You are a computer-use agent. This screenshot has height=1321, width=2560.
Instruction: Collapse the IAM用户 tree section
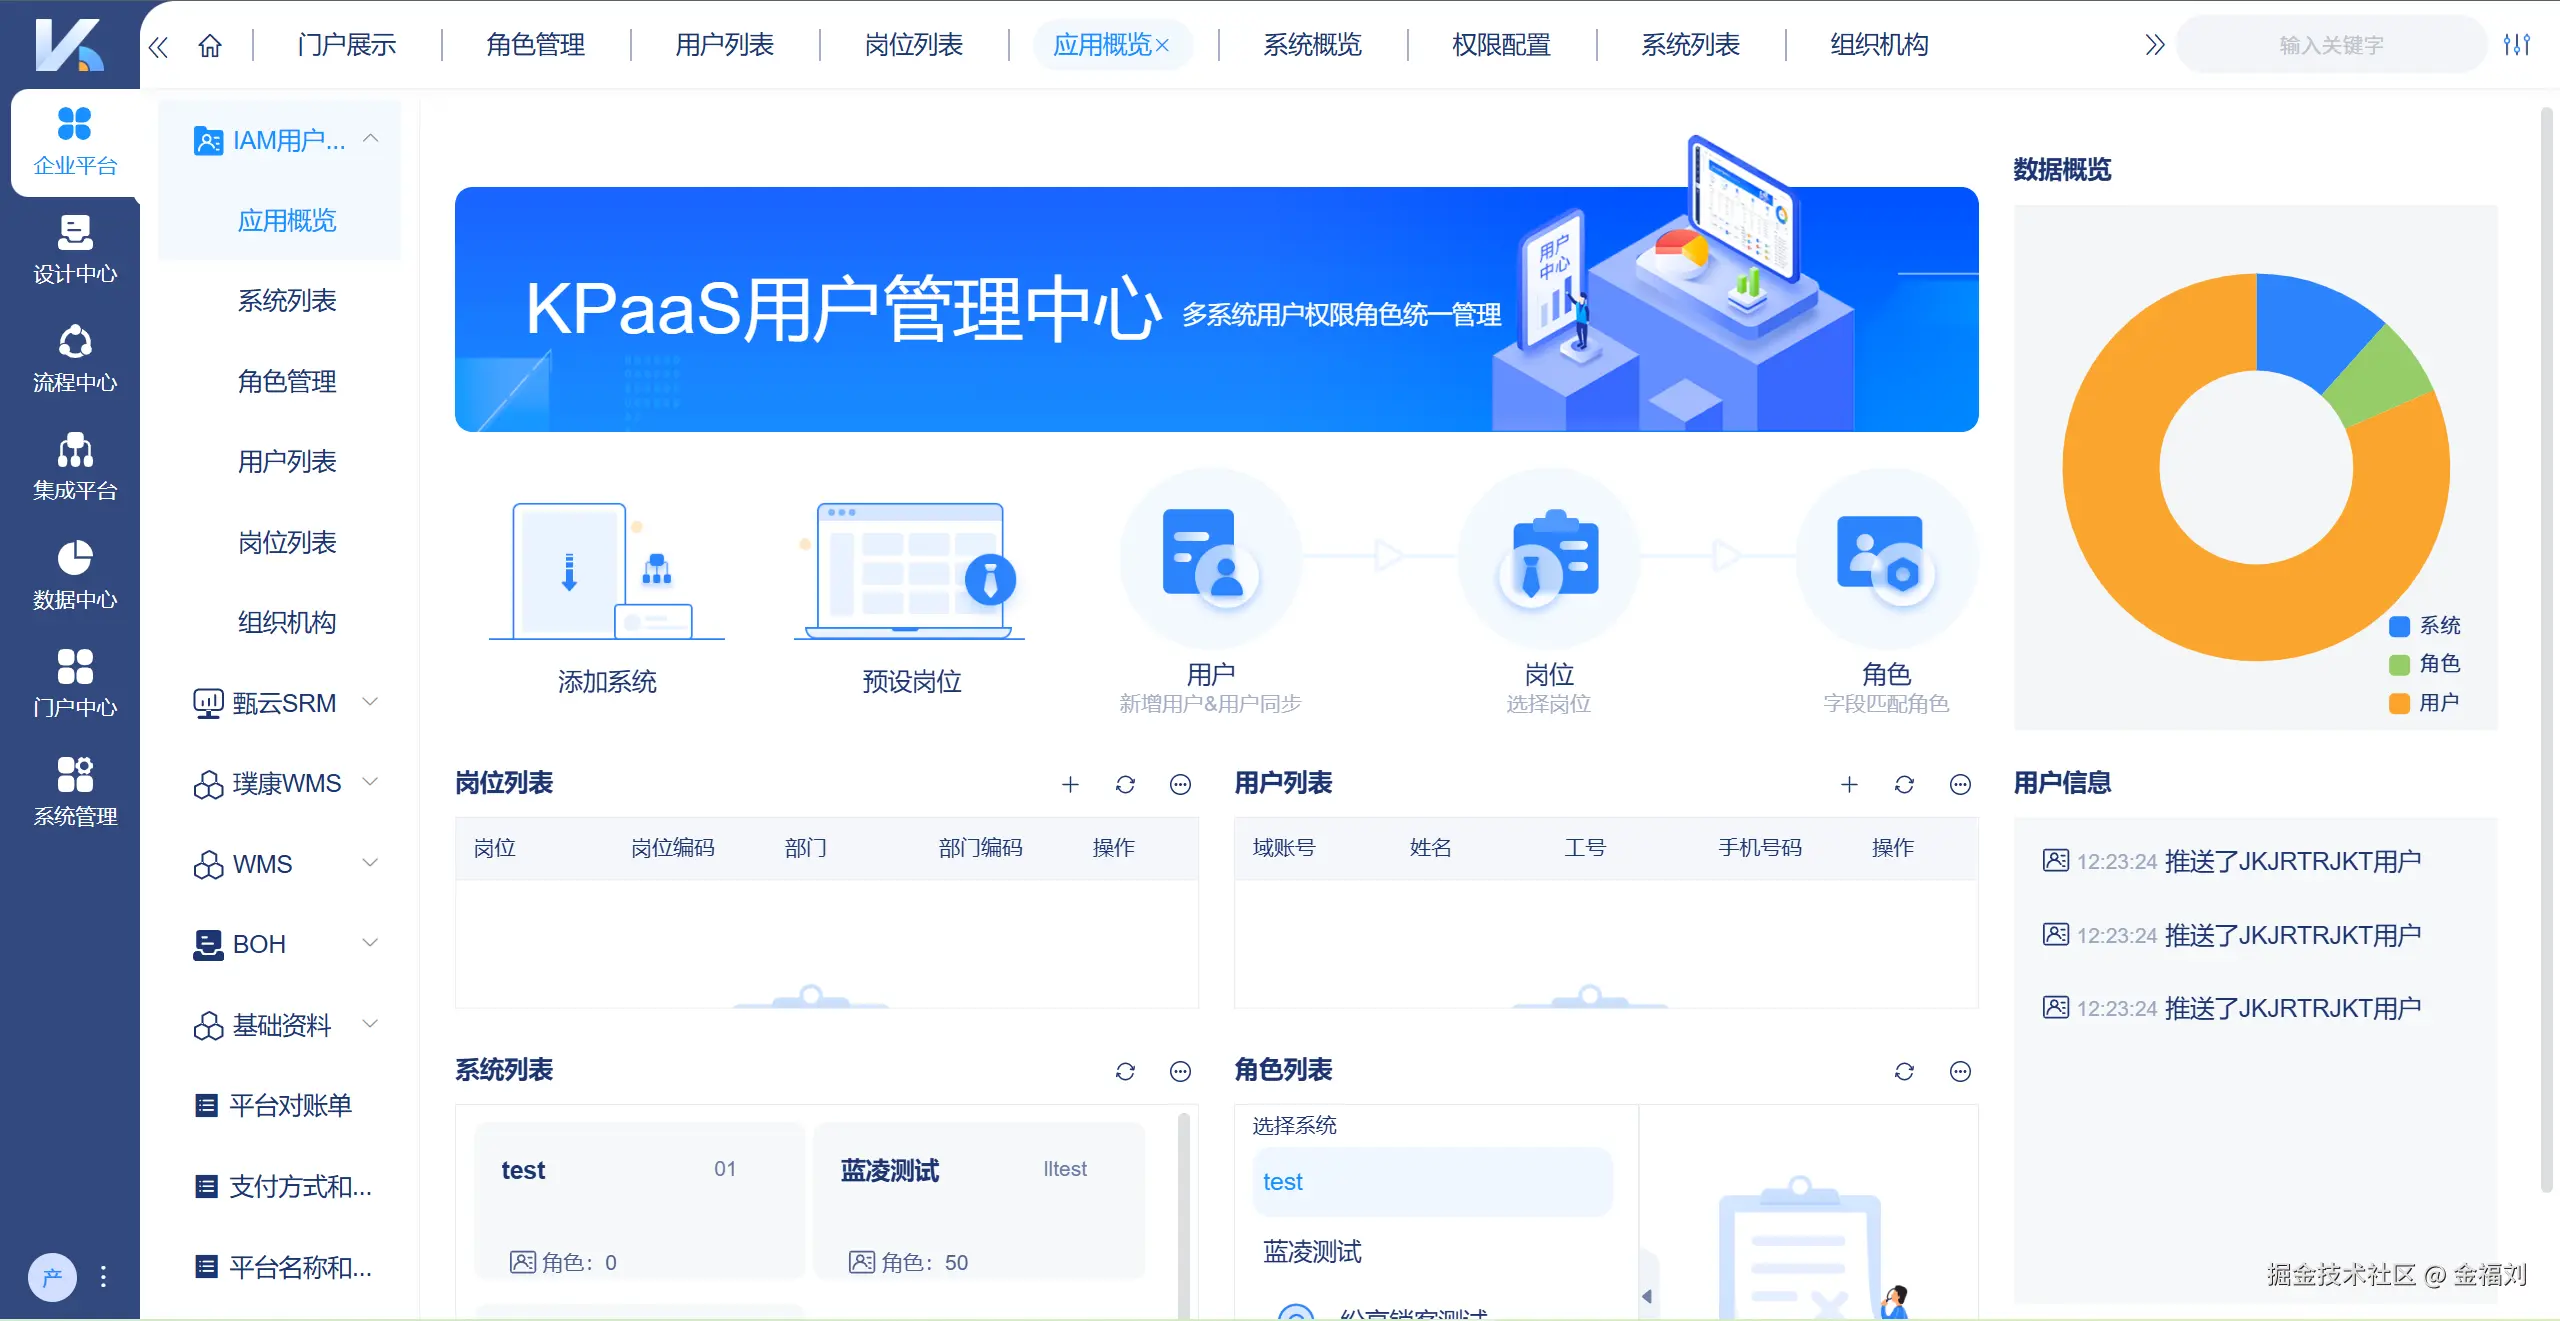pyautogui.click(x=371, y=139)
